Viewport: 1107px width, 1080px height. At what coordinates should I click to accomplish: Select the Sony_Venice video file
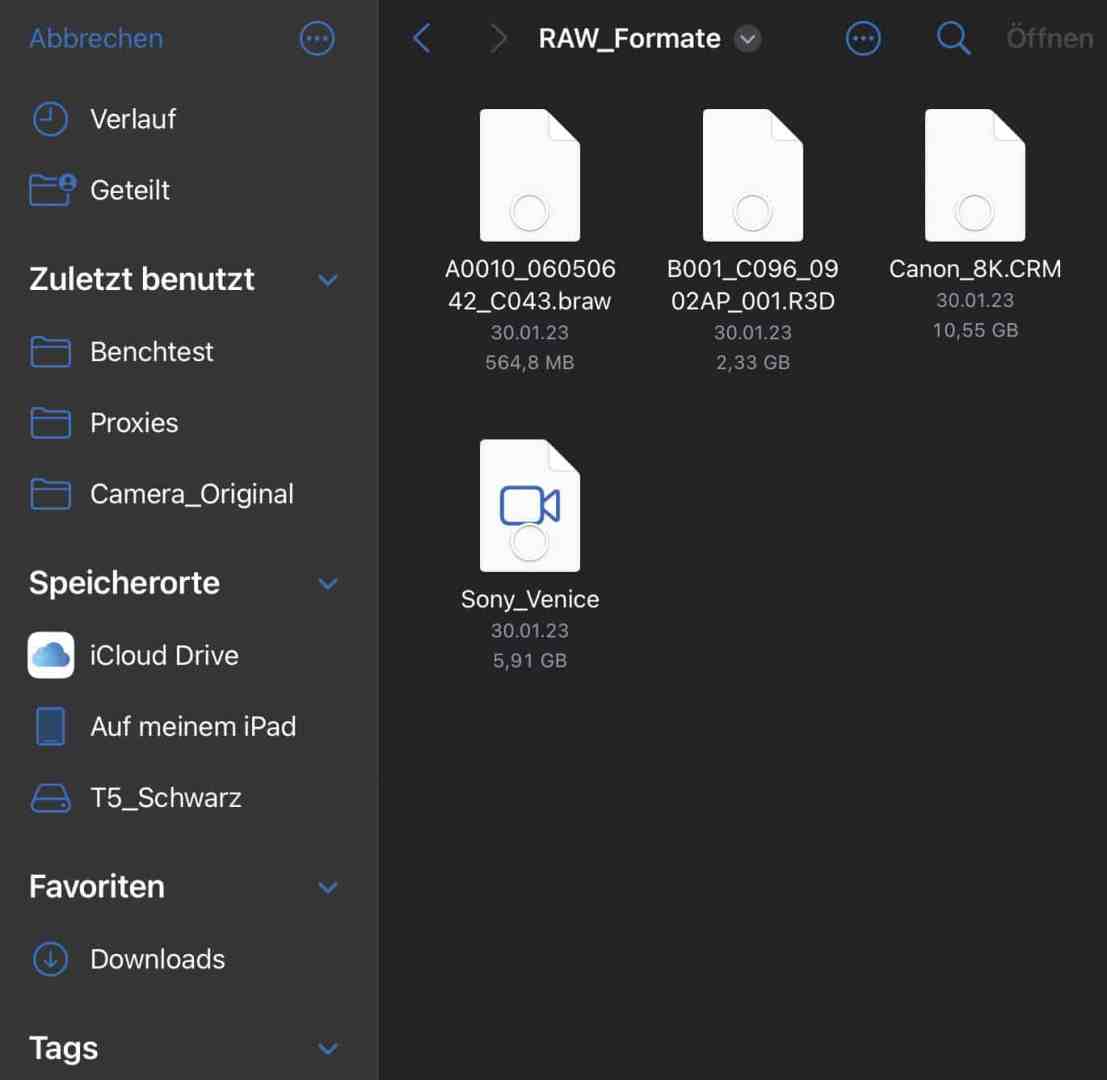point(529,505)
